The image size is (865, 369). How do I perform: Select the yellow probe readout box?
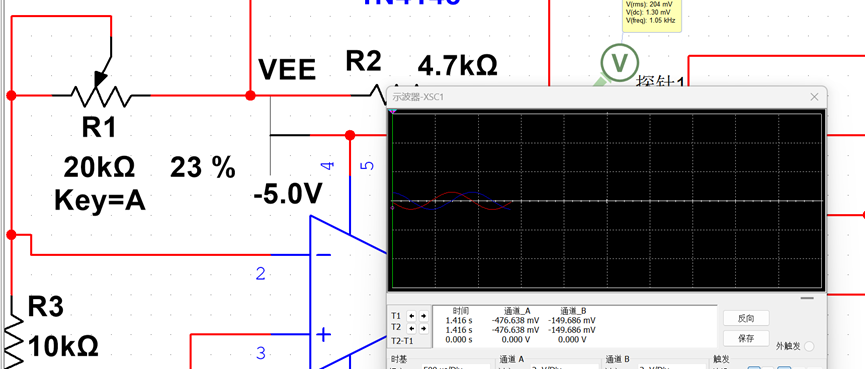[x=652, y=15]
